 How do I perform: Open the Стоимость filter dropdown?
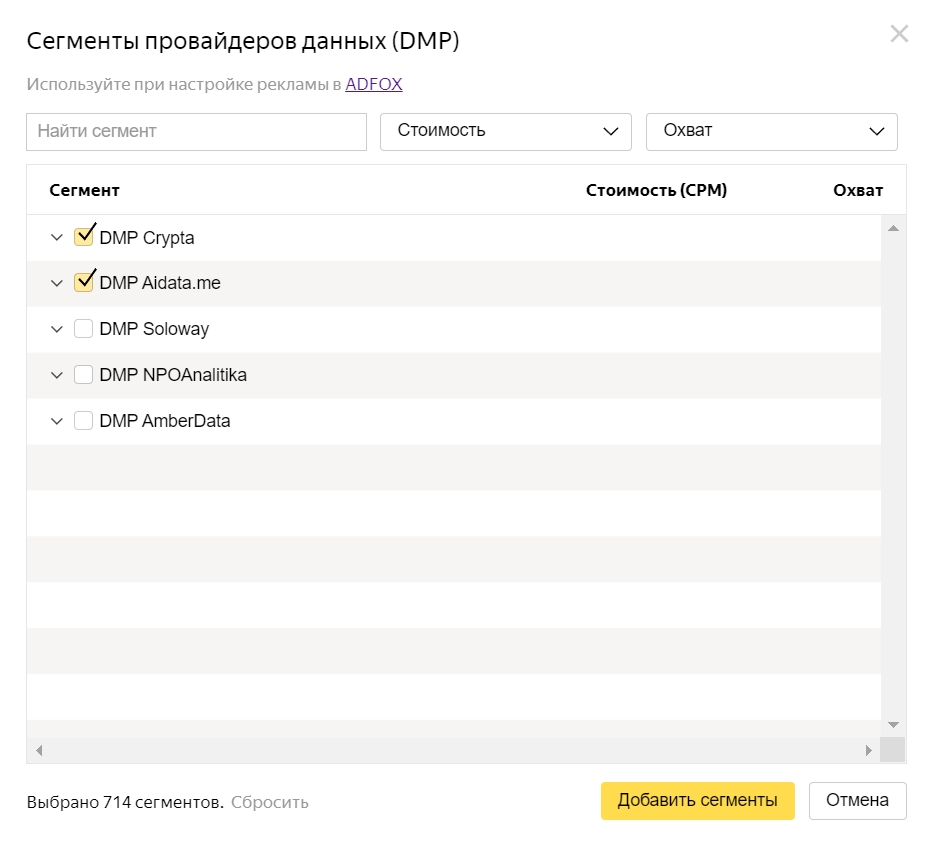tap(505, 131)
